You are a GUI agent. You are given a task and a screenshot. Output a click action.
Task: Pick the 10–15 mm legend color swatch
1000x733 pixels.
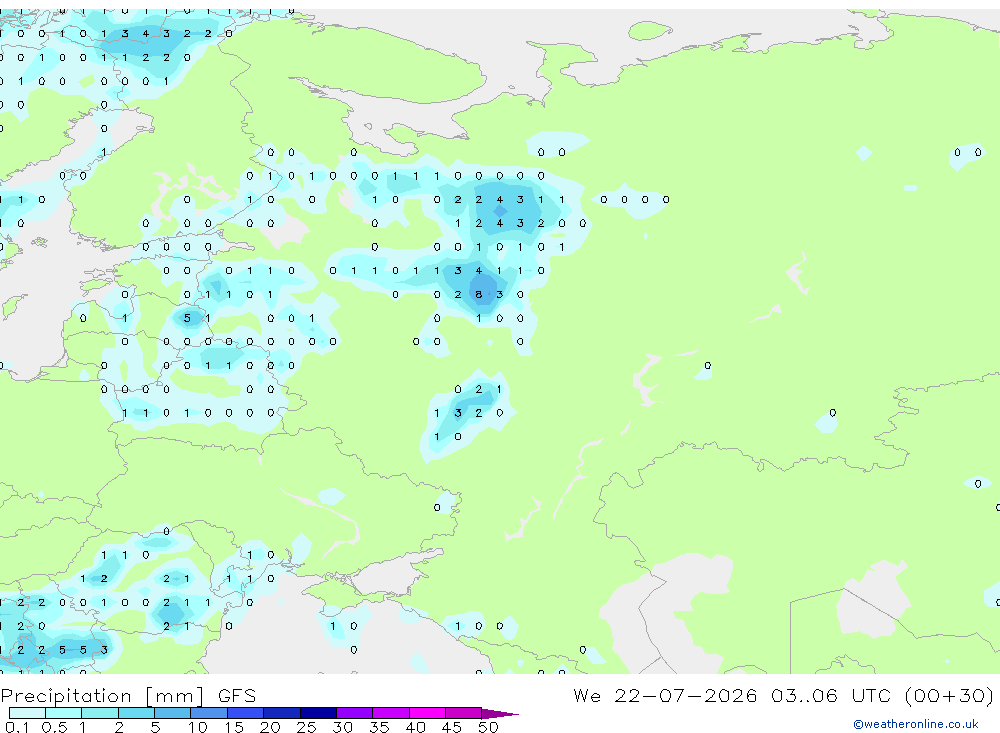click(x=209, y=713)
